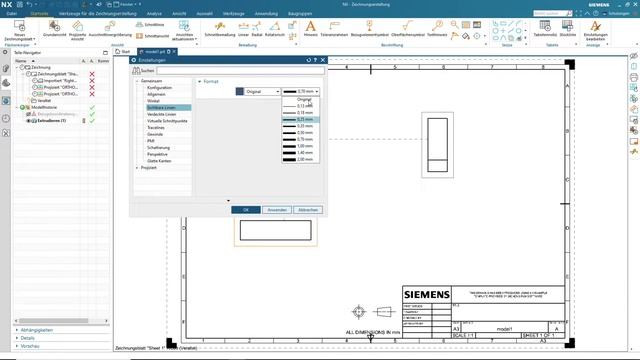Select Glatte Kanten in settings tree
640x360 pixels.
pos(159,161)
